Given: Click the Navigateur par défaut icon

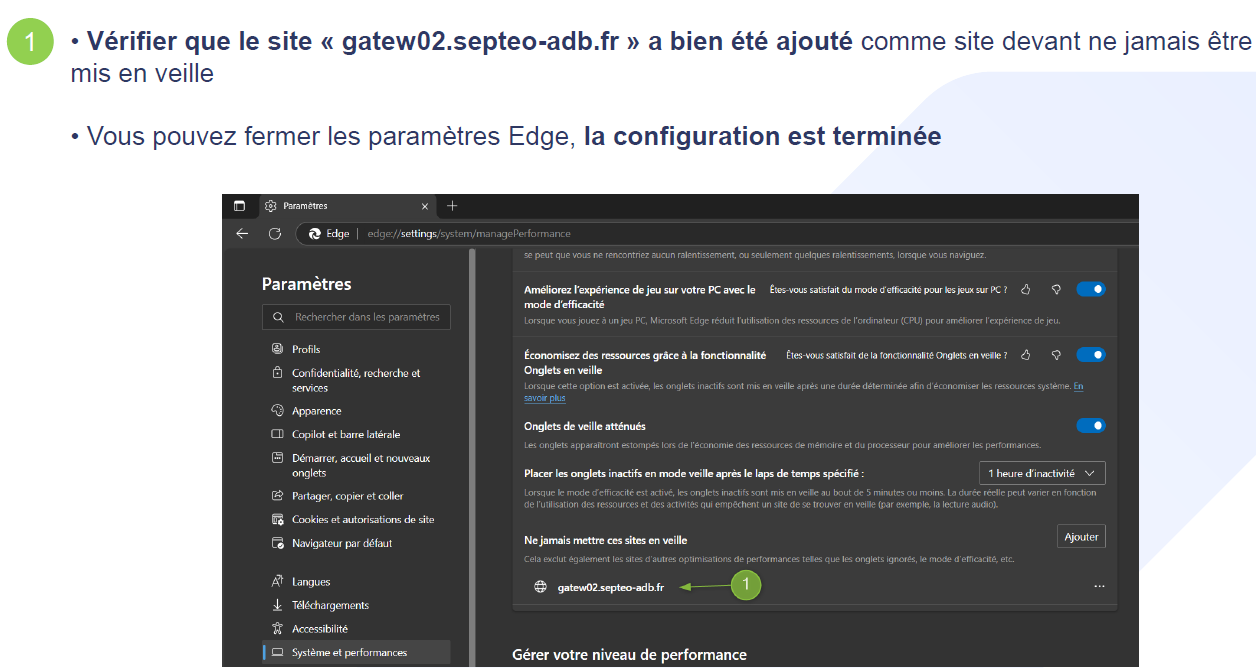Looking at the screenshot, I should click(278, 544).
